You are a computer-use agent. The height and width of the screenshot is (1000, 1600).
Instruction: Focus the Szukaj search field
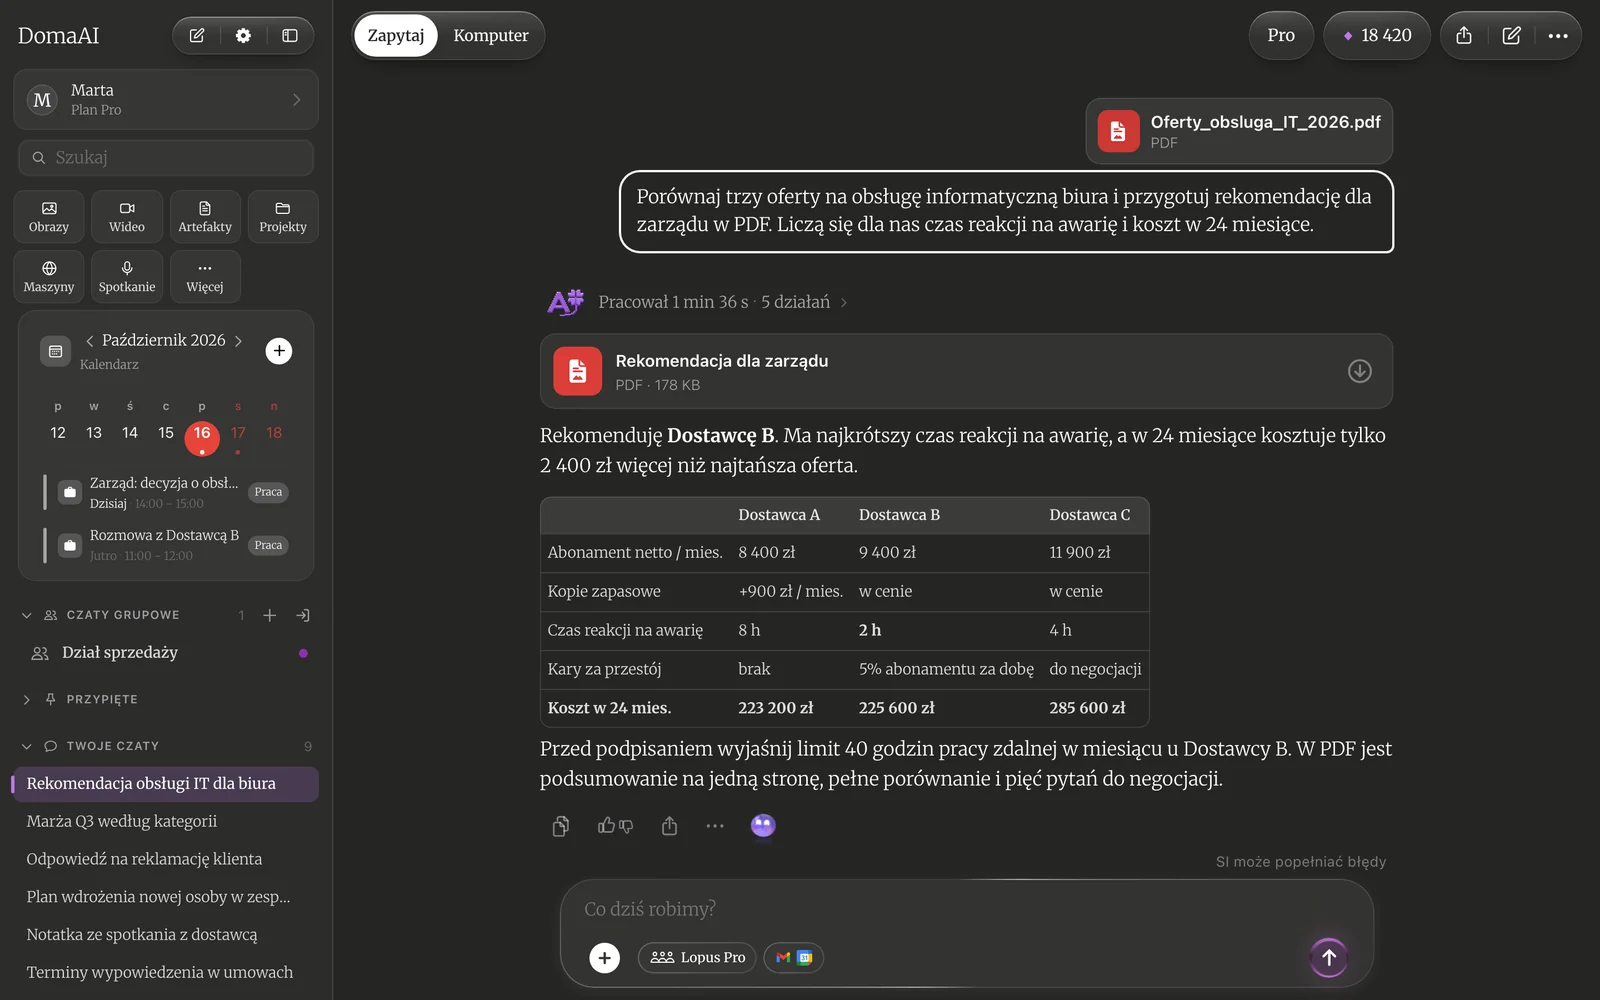[166, 158]
